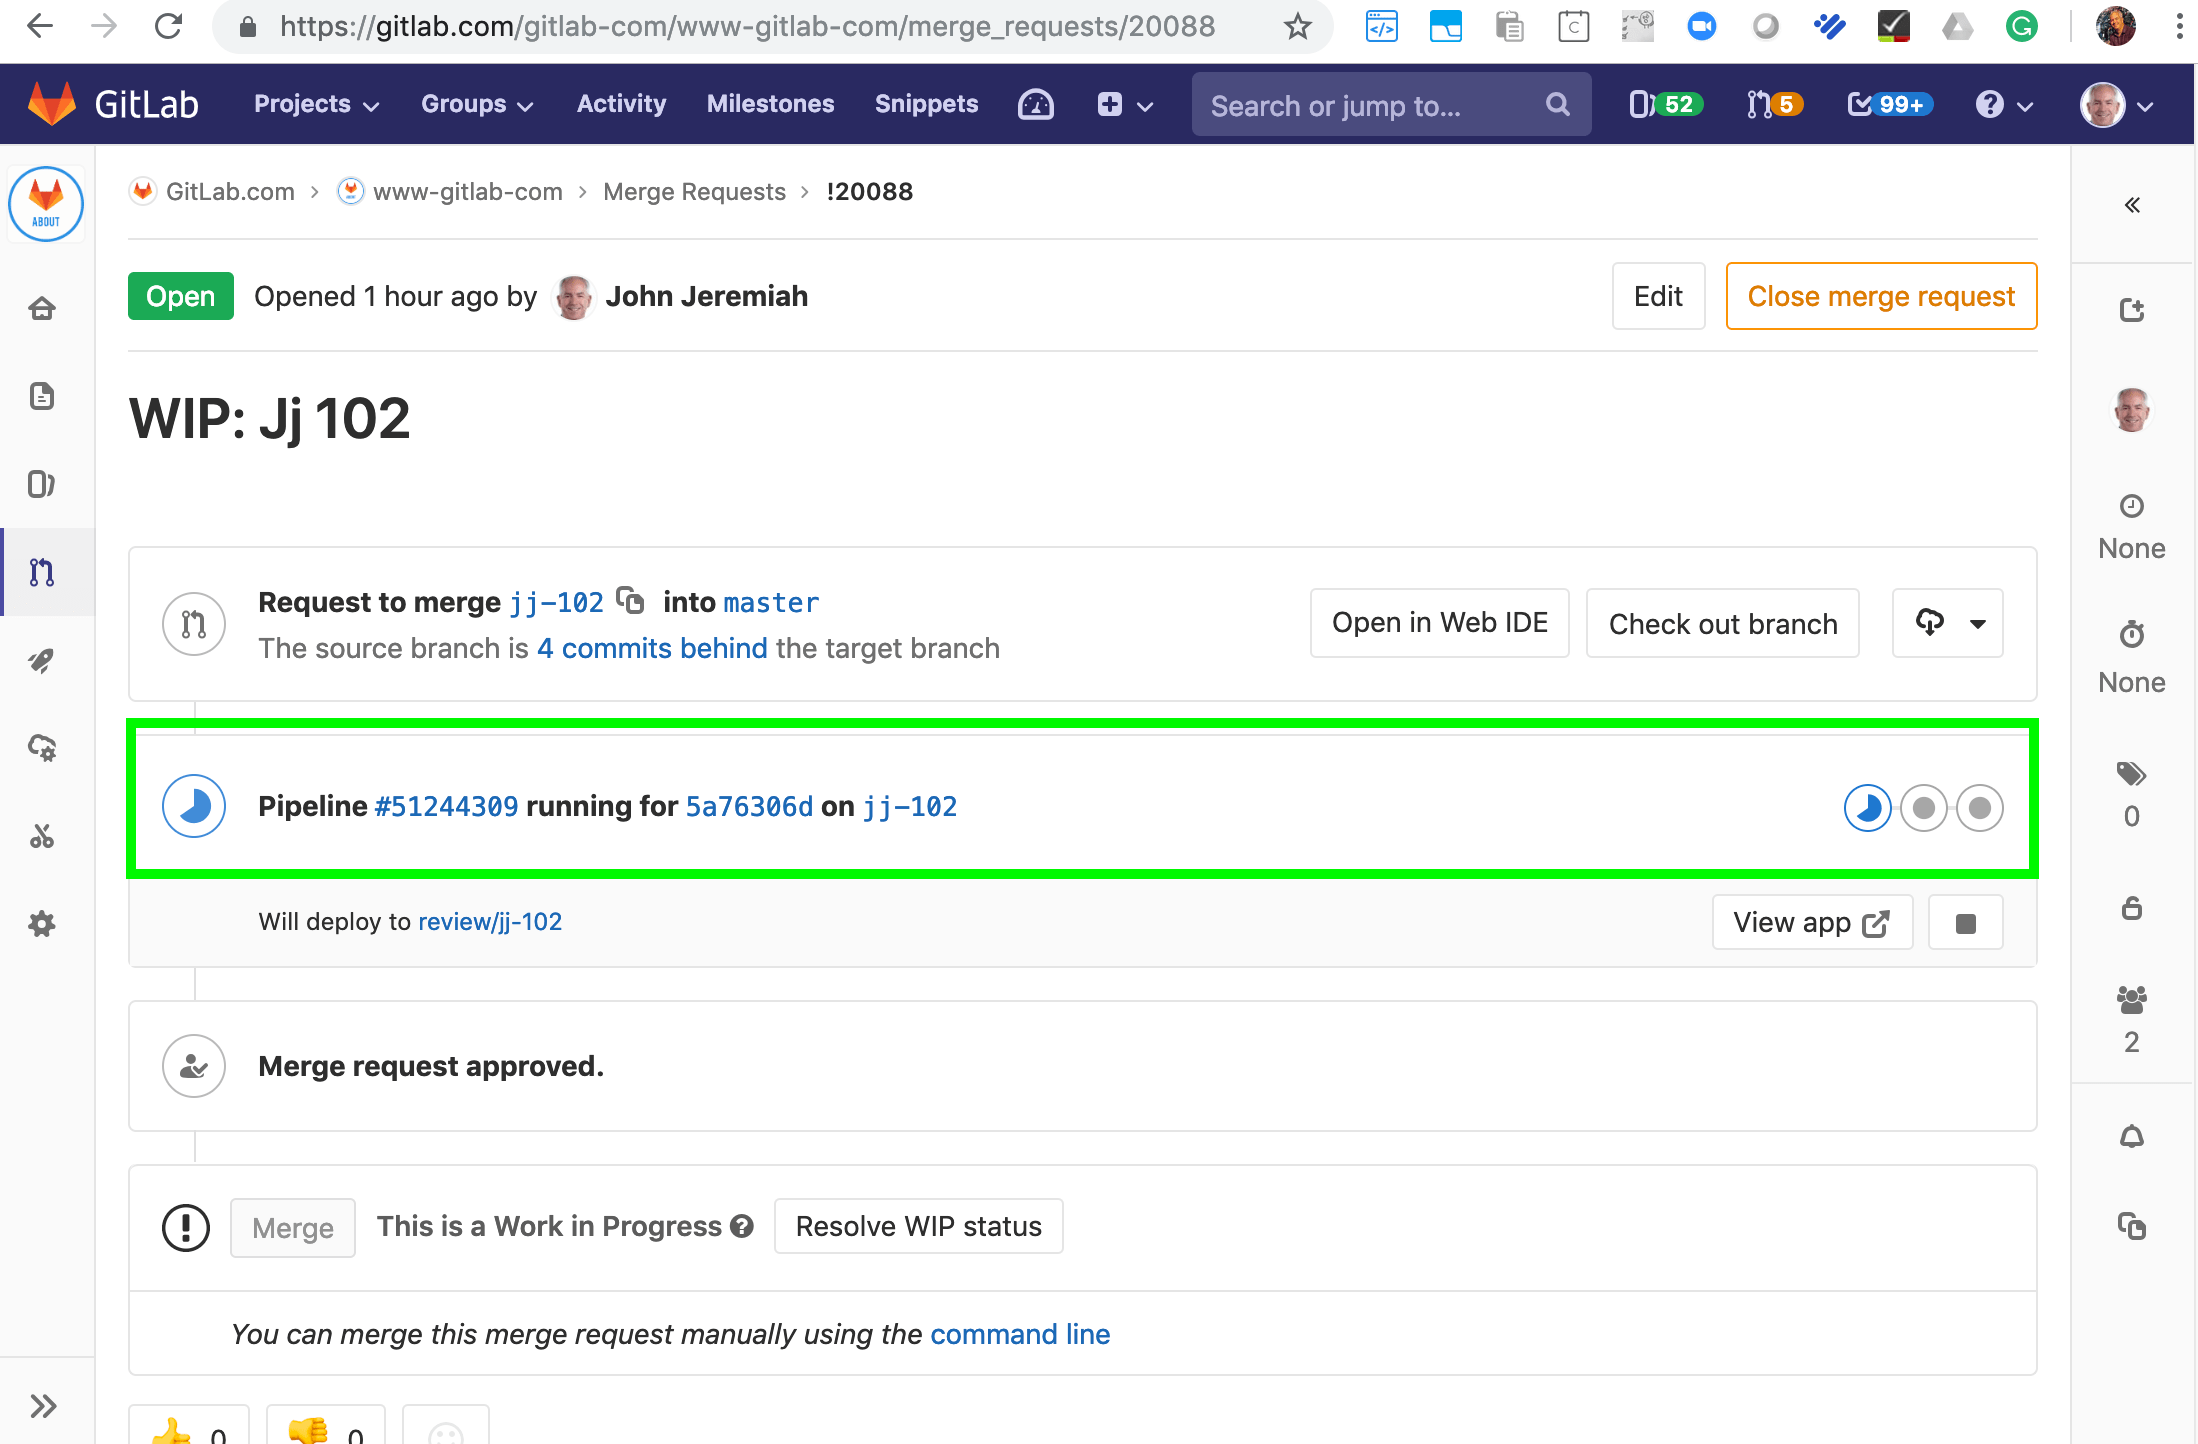Image resolution: width=2198 pixels, height=1444 pixels.
Task: Open the Groups dropdown menu
Action: pyautogui.click(x=477, y=104)
